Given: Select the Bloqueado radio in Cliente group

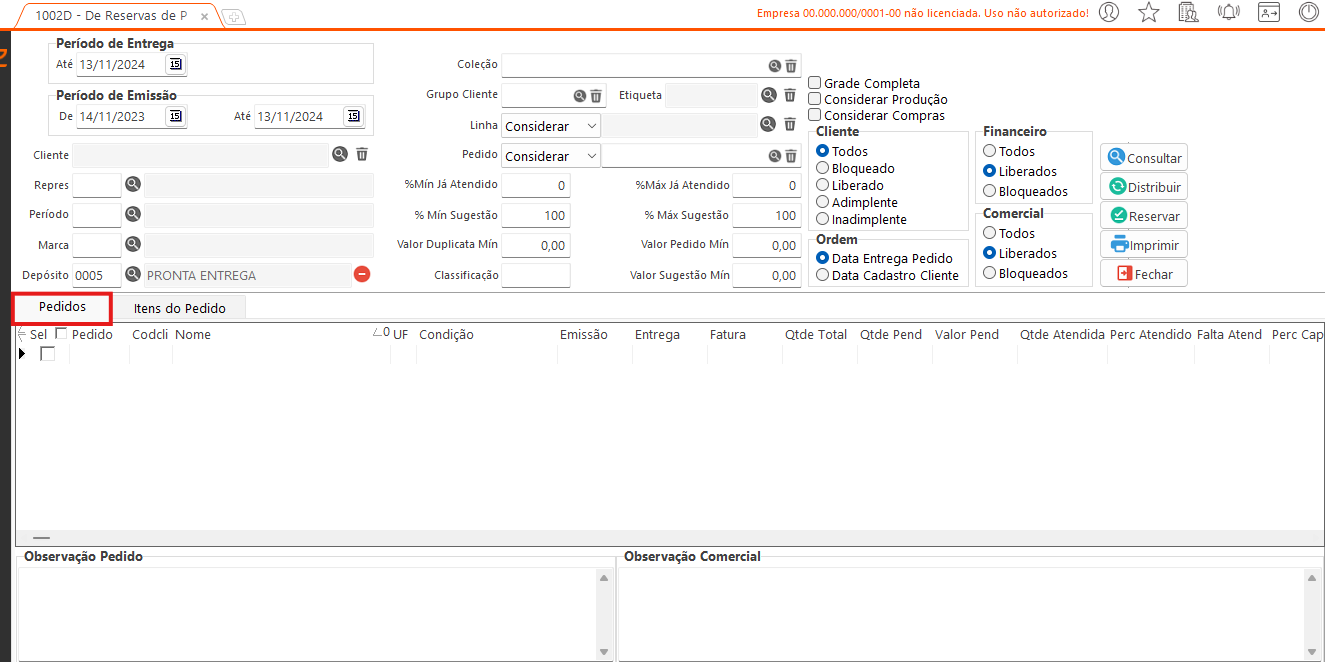Looking at the screenshot, I should (x=823, y=168).
